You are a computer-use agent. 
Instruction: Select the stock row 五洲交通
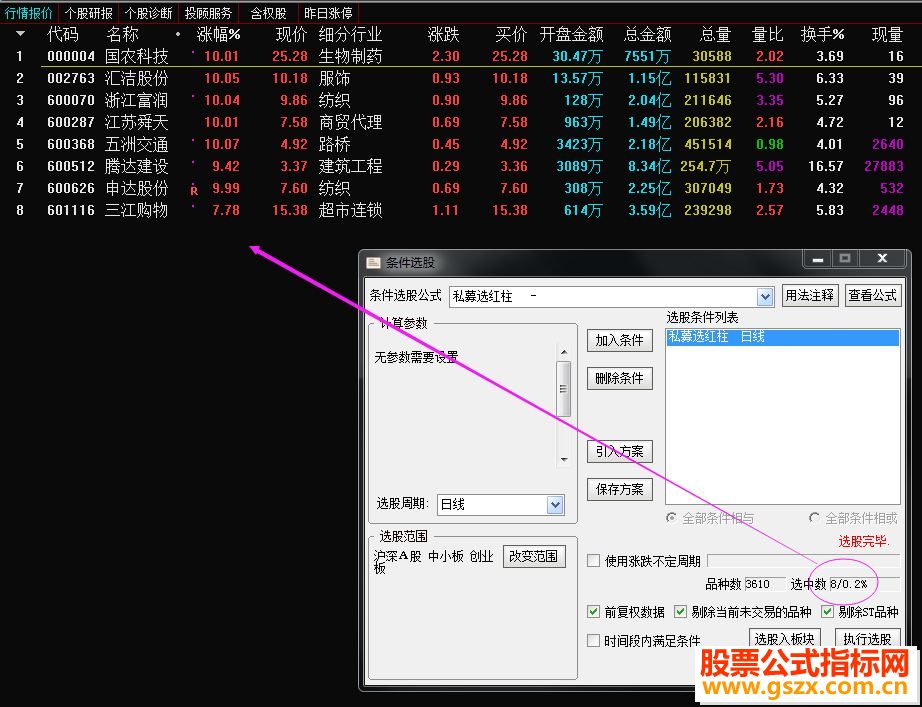[x=461, y=144]
